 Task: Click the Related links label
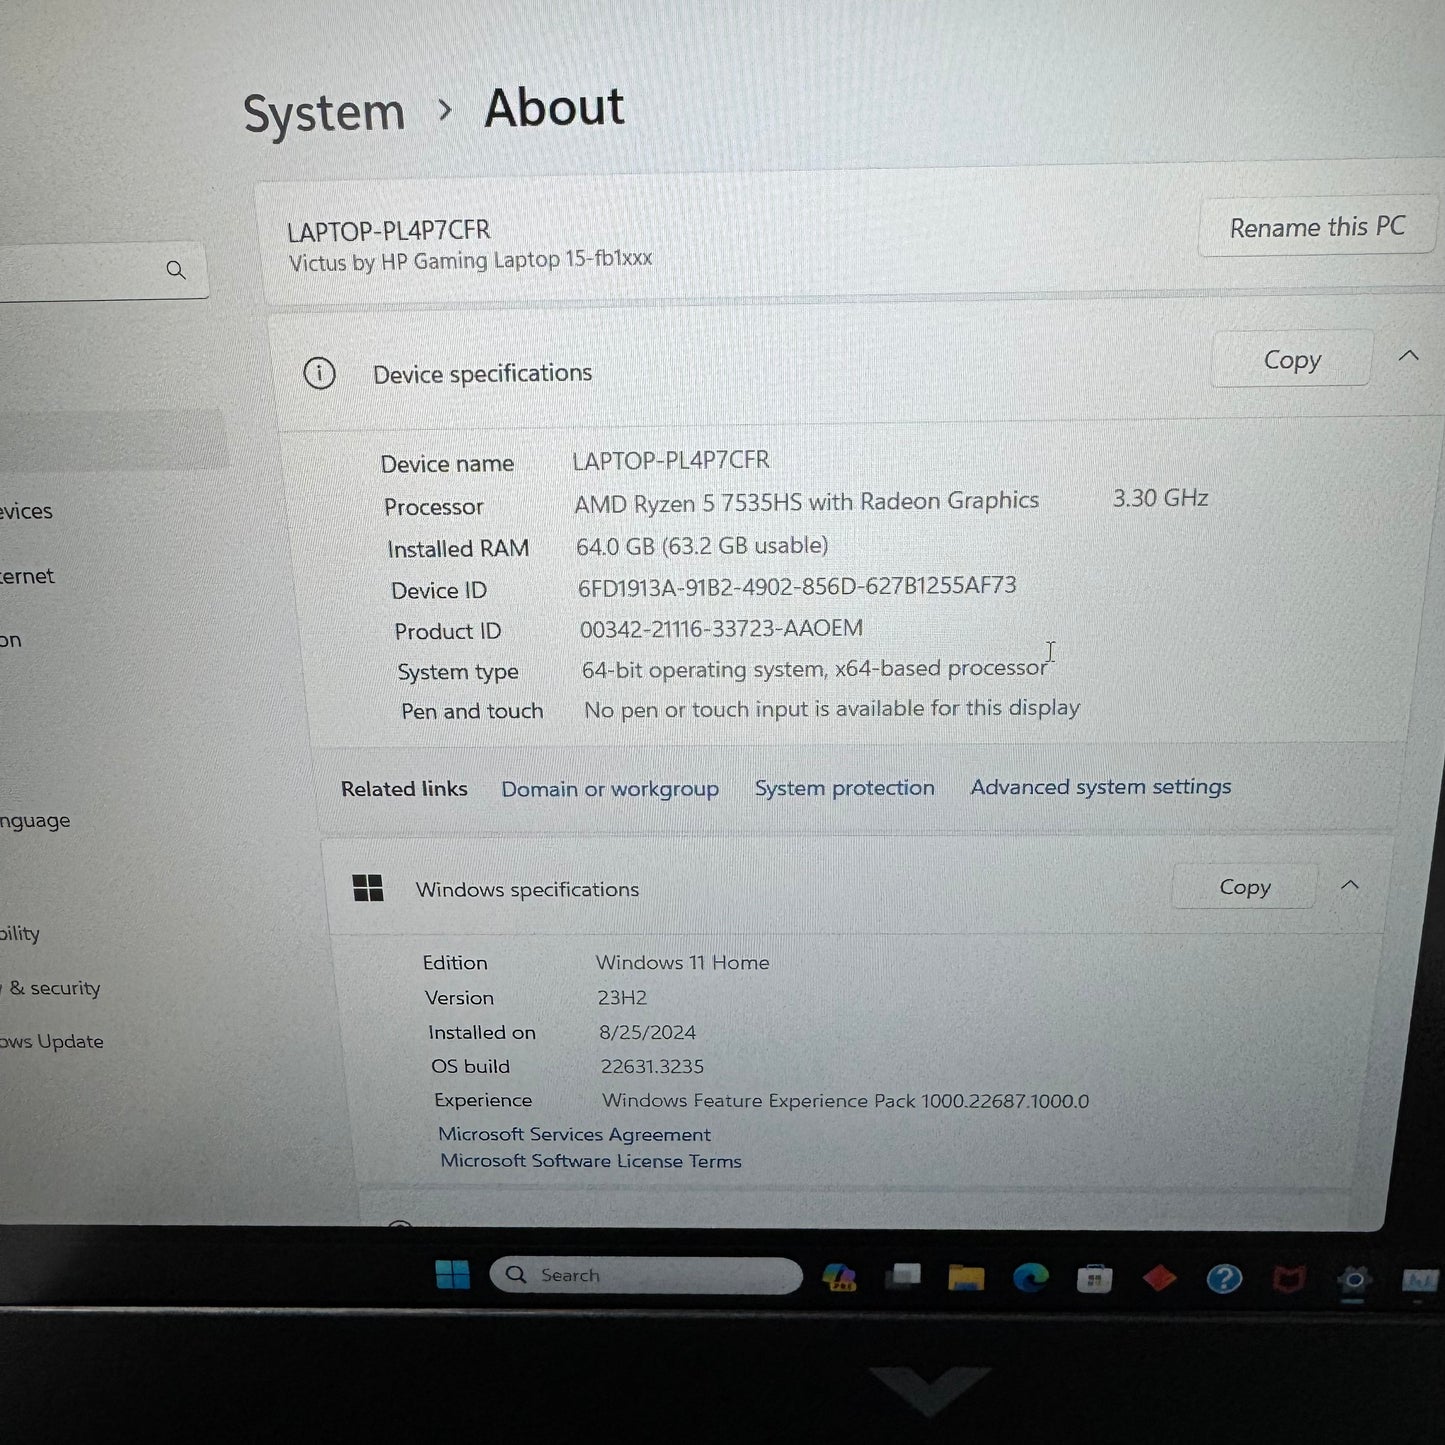(x=404, y=789)
